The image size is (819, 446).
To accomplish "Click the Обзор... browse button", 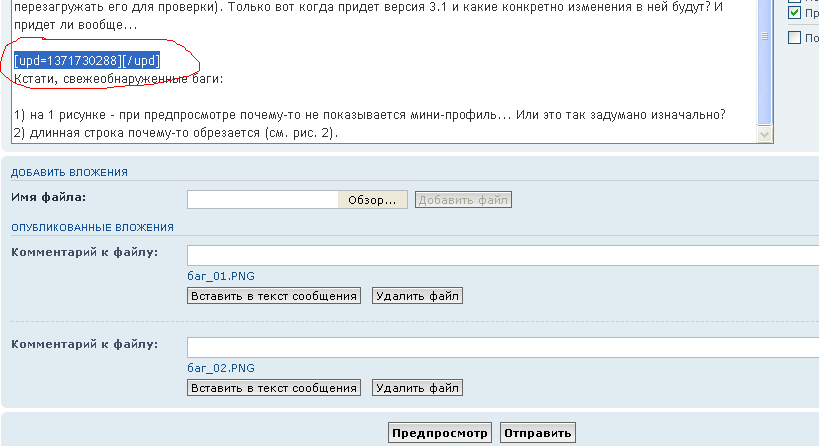I will coord(374,200).
